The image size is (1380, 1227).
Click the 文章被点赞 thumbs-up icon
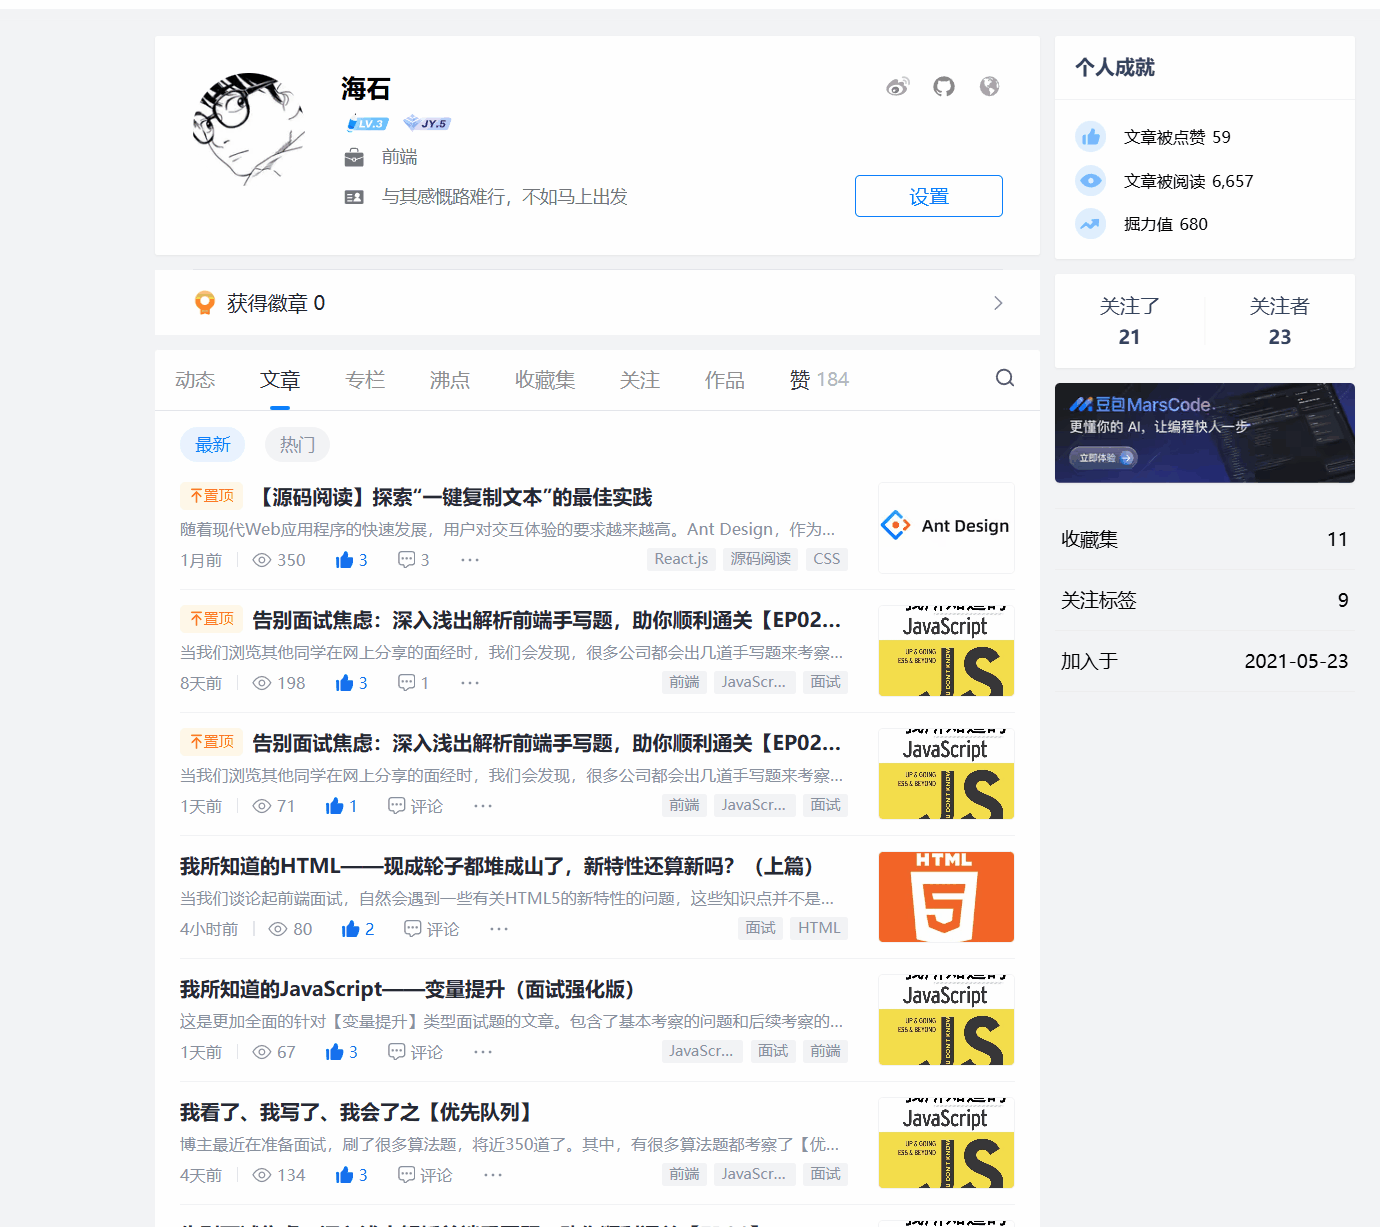pos(1090,136)
